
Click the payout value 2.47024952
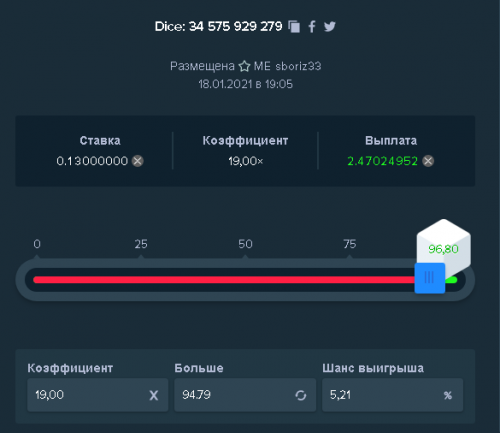point(383,161)
